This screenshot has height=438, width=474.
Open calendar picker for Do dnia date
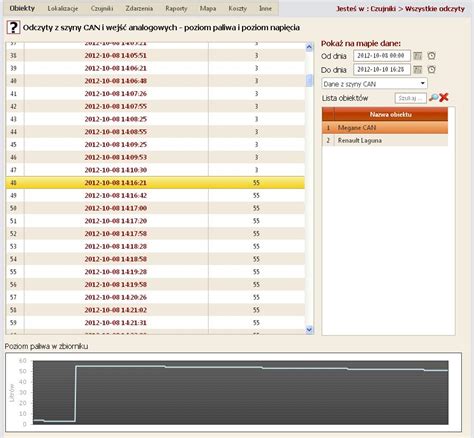click(417, 69)
